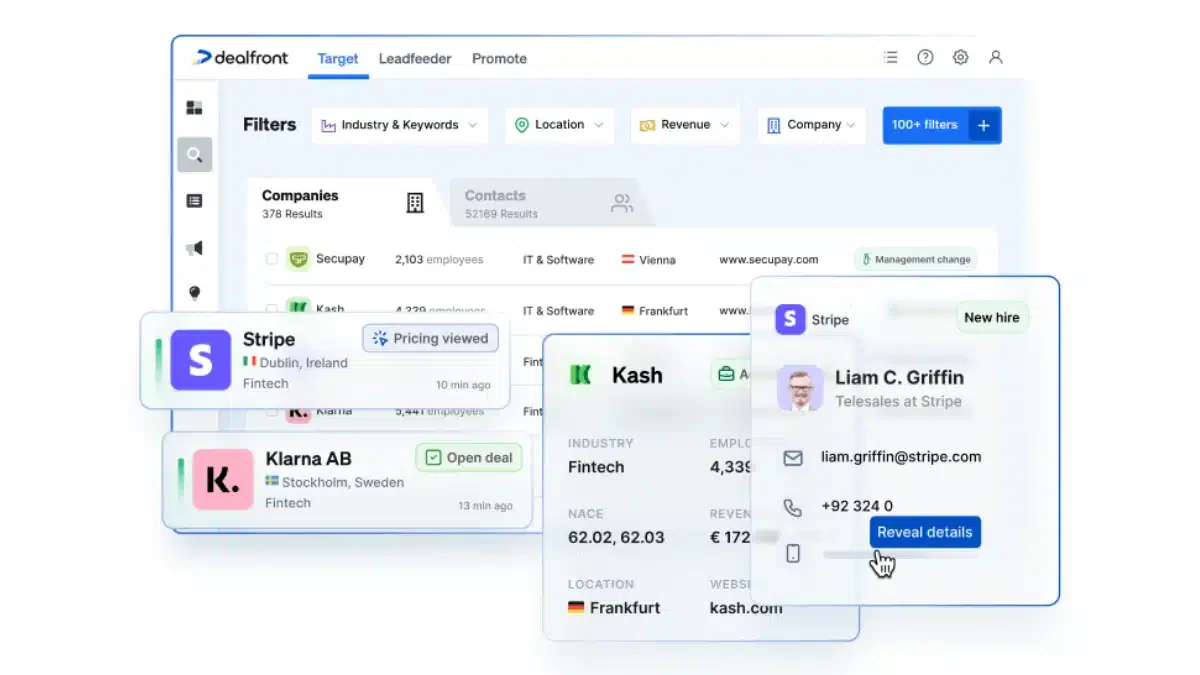Open the help question mark icon
The height and width of the screenshot is (675, 1200).
coord(925,57)
